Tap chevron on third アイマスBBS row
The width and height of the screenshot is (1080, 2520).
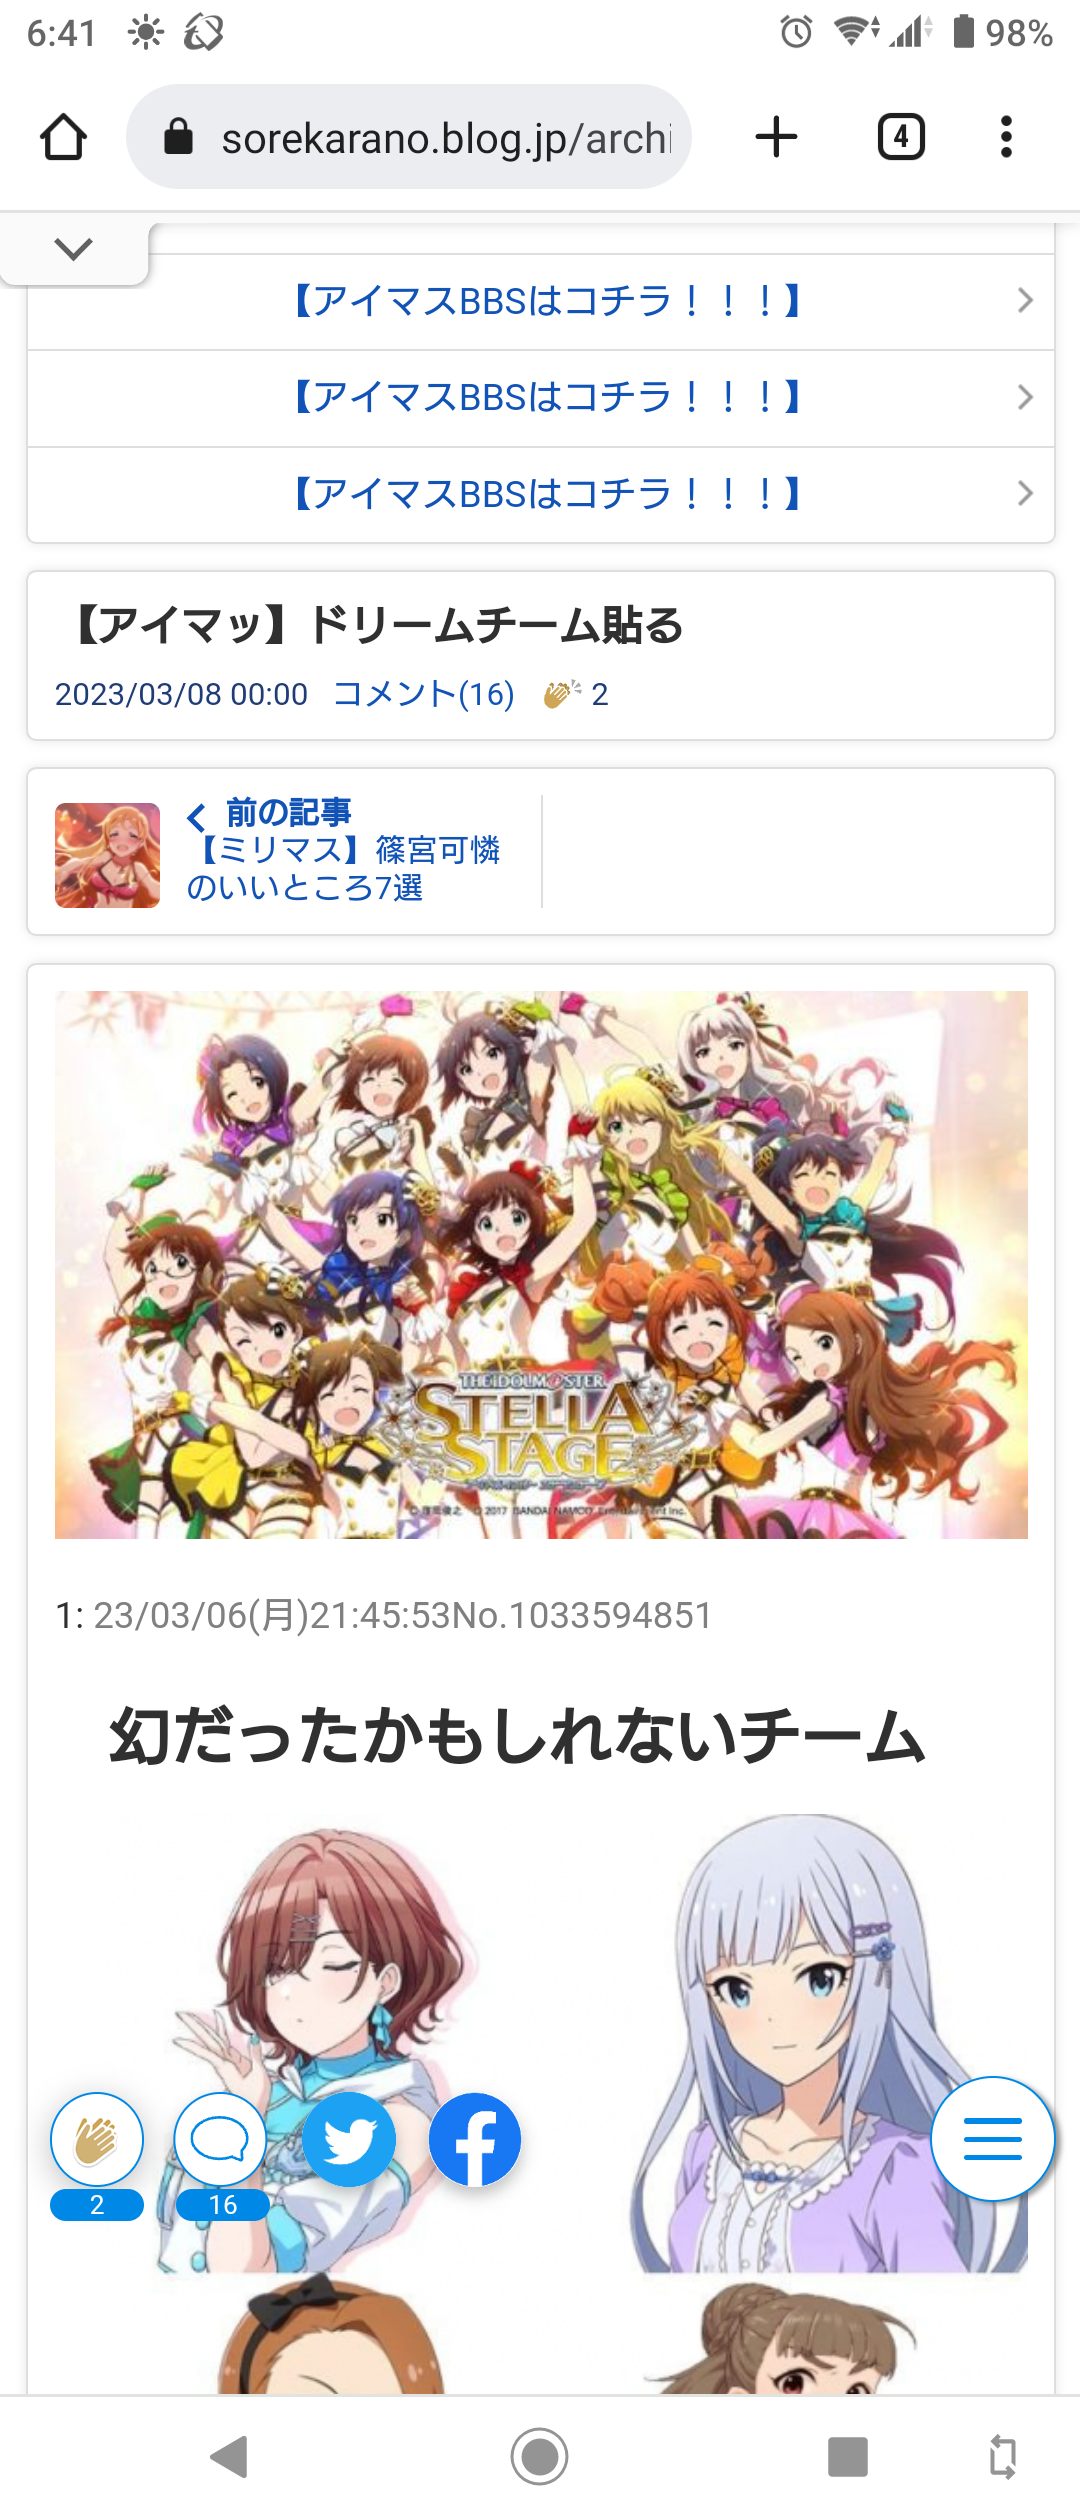[x=1025, y=493]
